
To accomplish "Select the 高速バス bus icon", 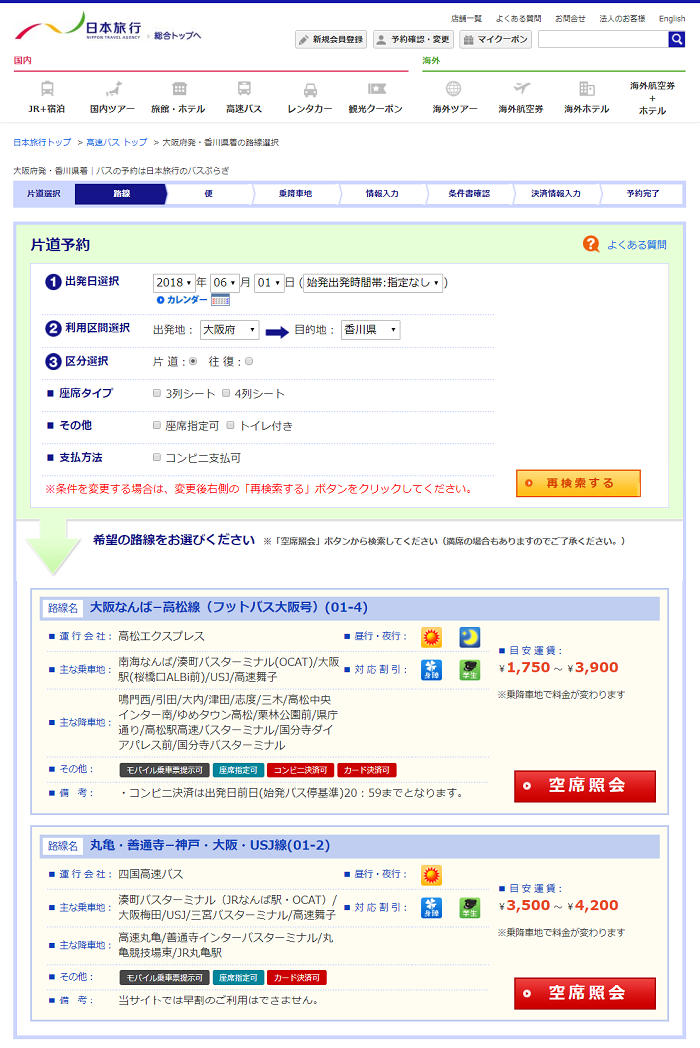I will click(x=244, y=89).
